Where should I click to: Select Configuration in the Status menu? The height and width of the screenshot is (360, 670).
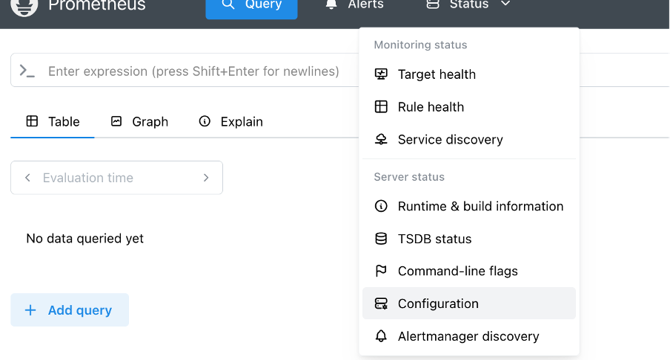tap(469, 304)
